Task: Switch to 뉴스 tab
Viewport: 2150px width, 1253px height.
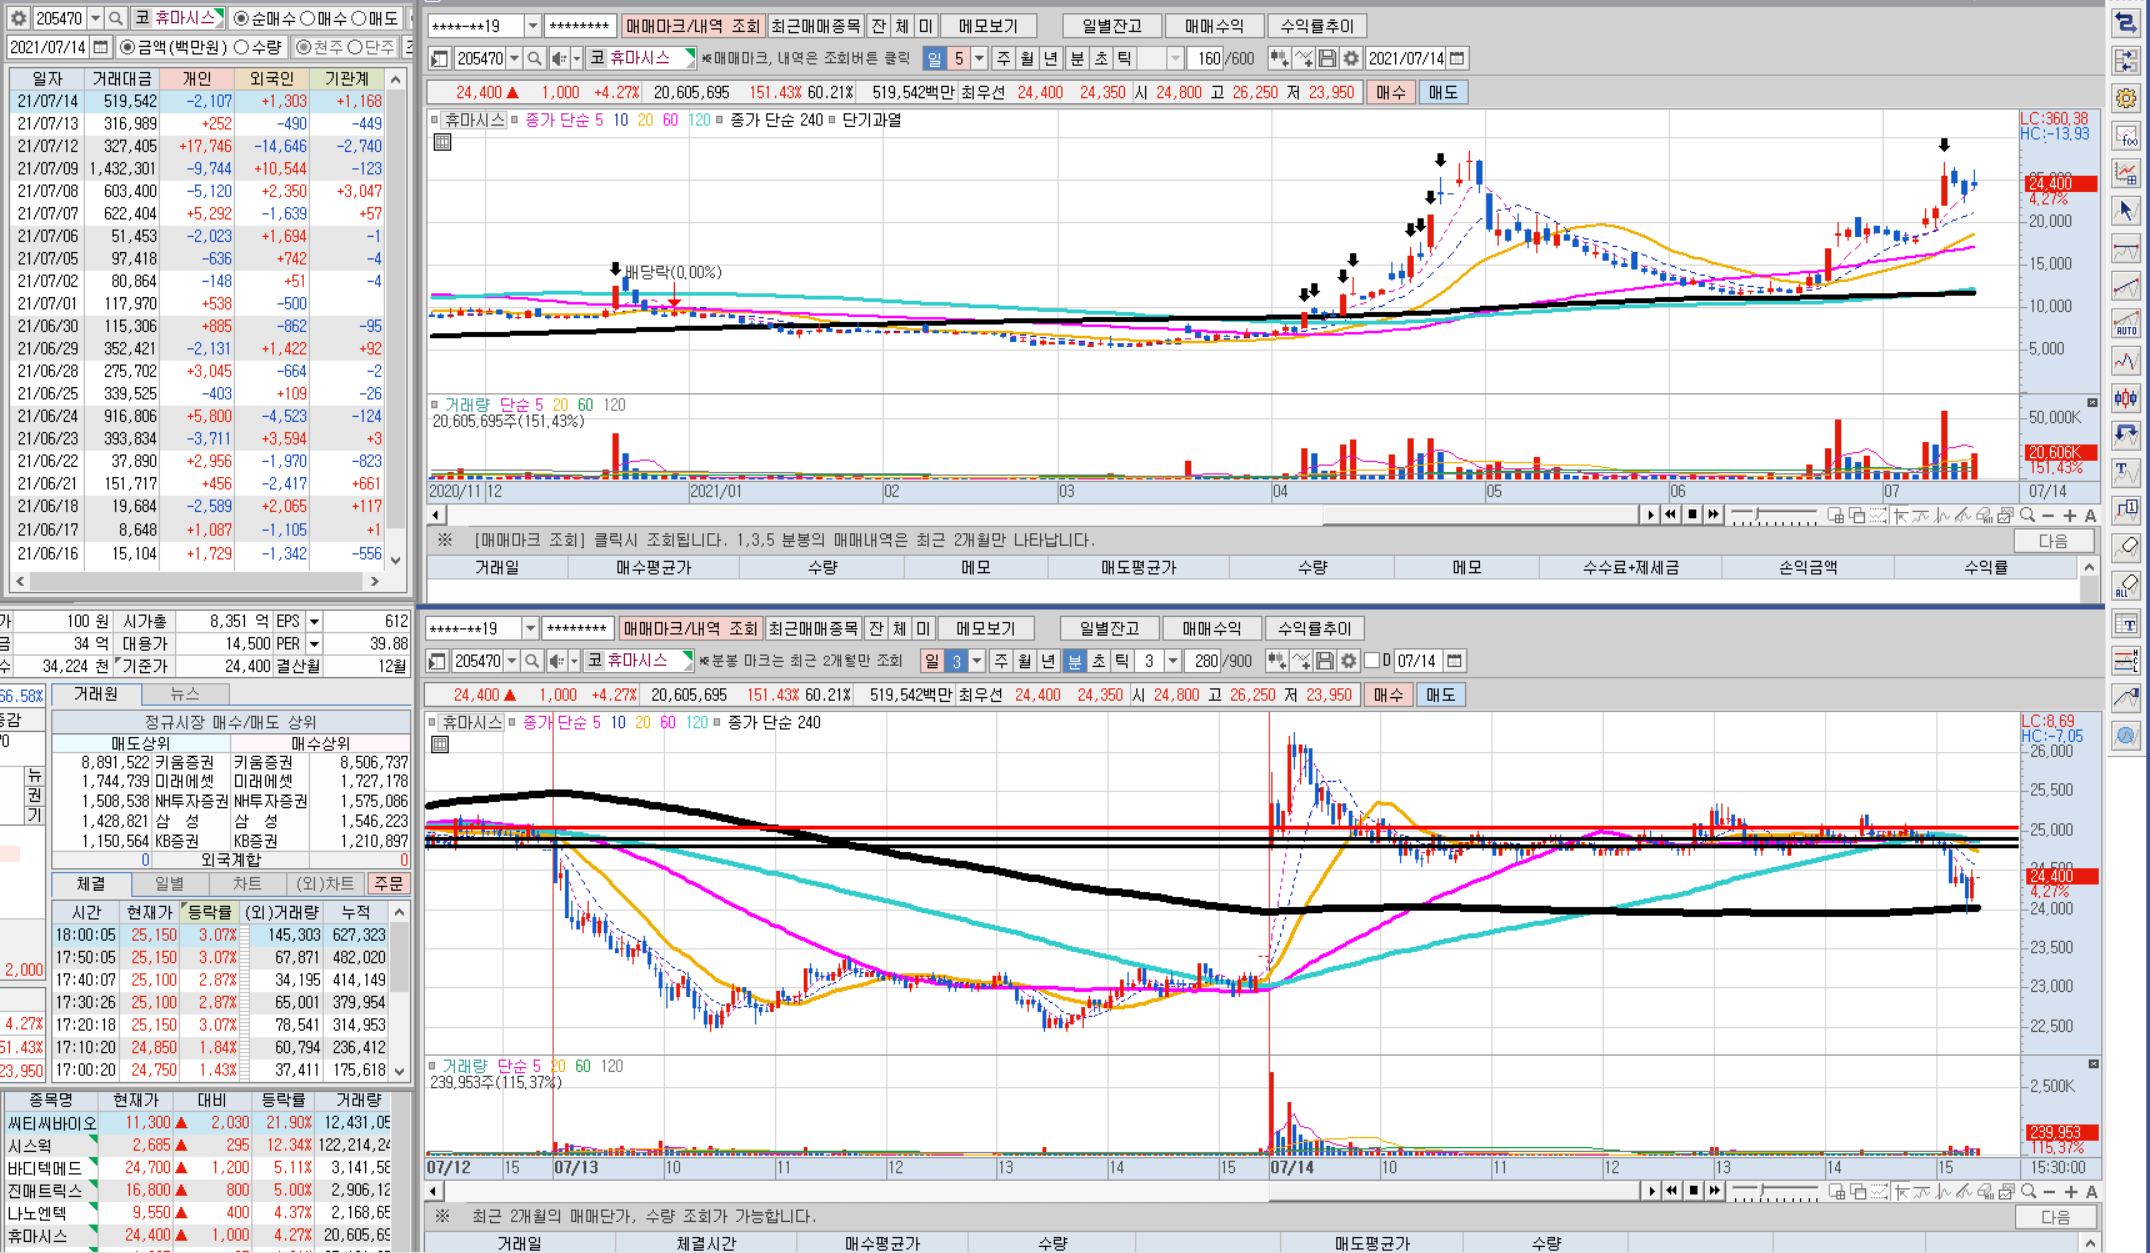Action: 185,694
